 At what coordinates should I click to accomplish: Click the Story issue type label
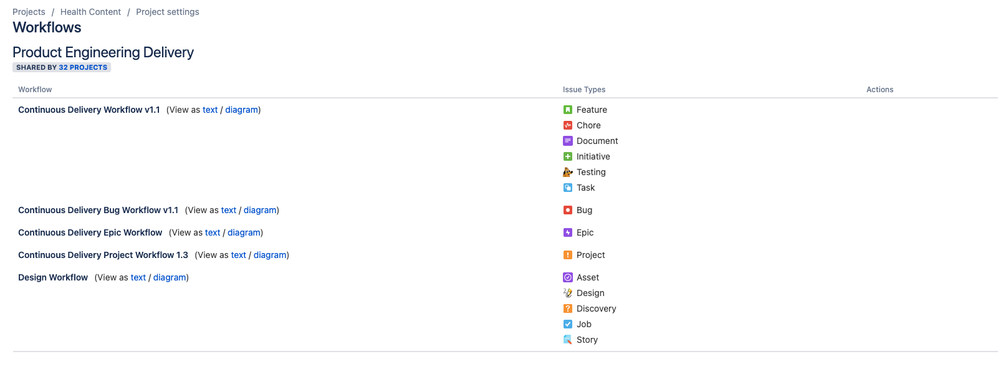(x=587, y=340)
